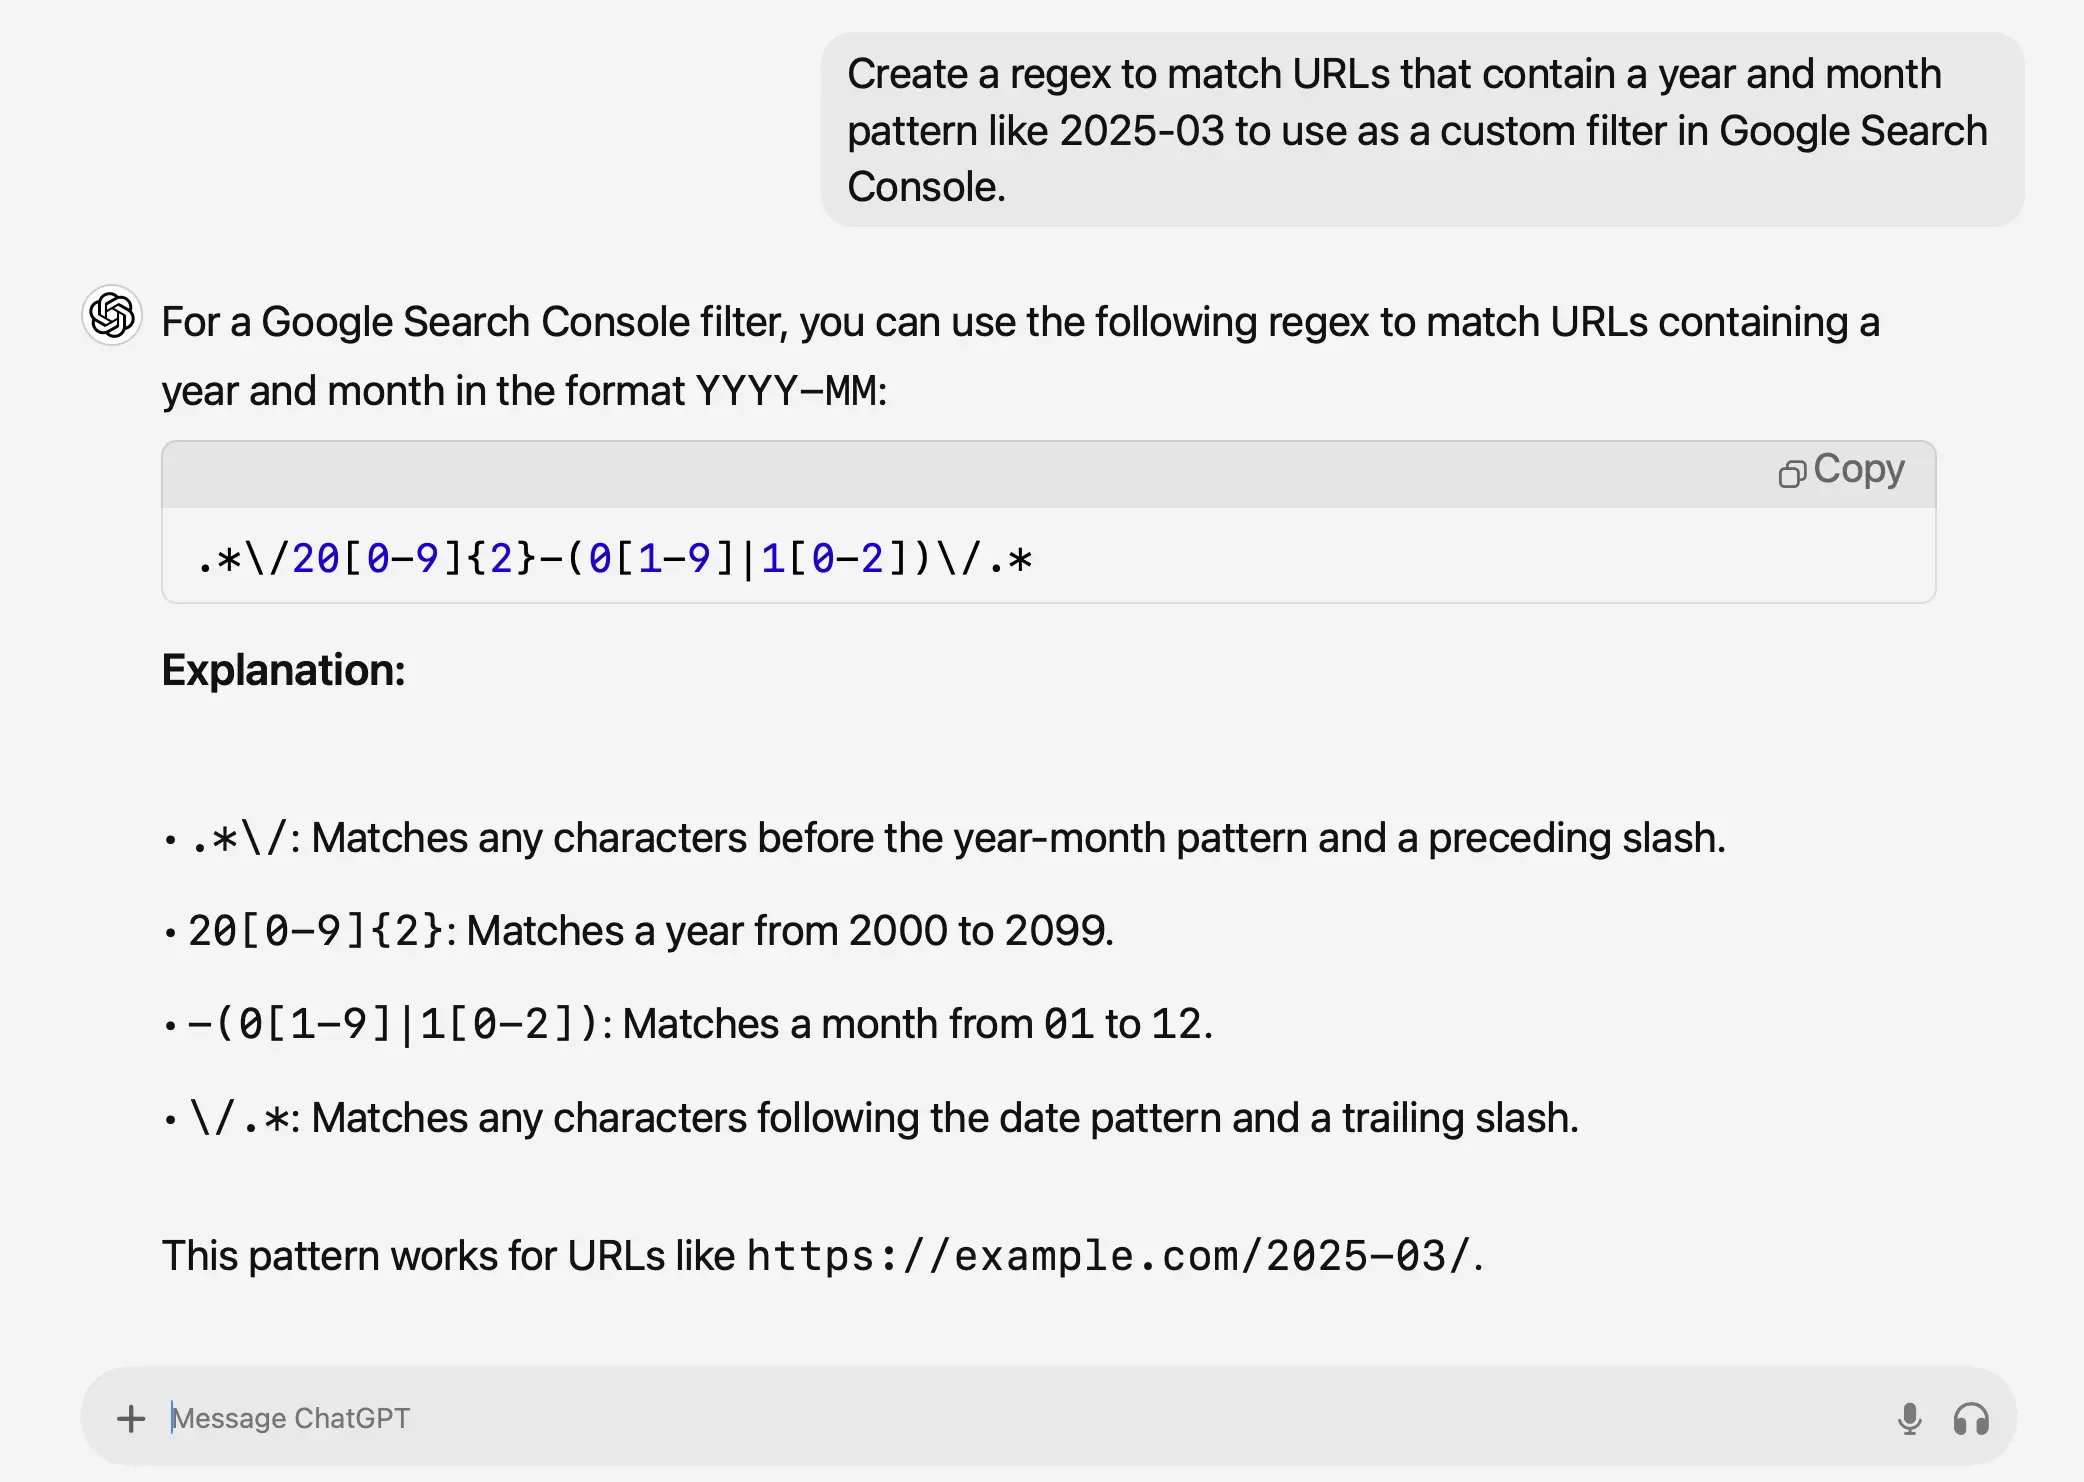Click the 'For a Google Search Console filter' sentence
The width and height of the screenshot is (2084, 1482).
pyautogui.click(x=1020, y=322)
